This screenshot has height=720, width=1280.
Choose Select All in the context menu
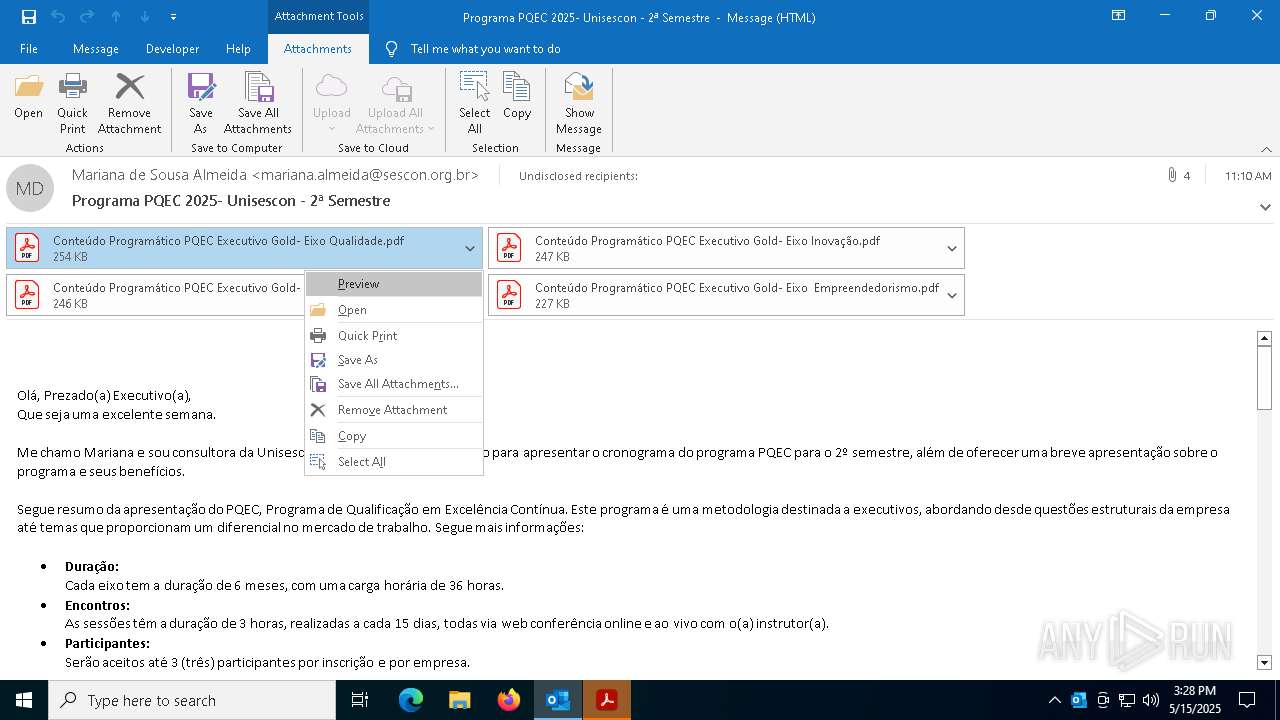394,462
